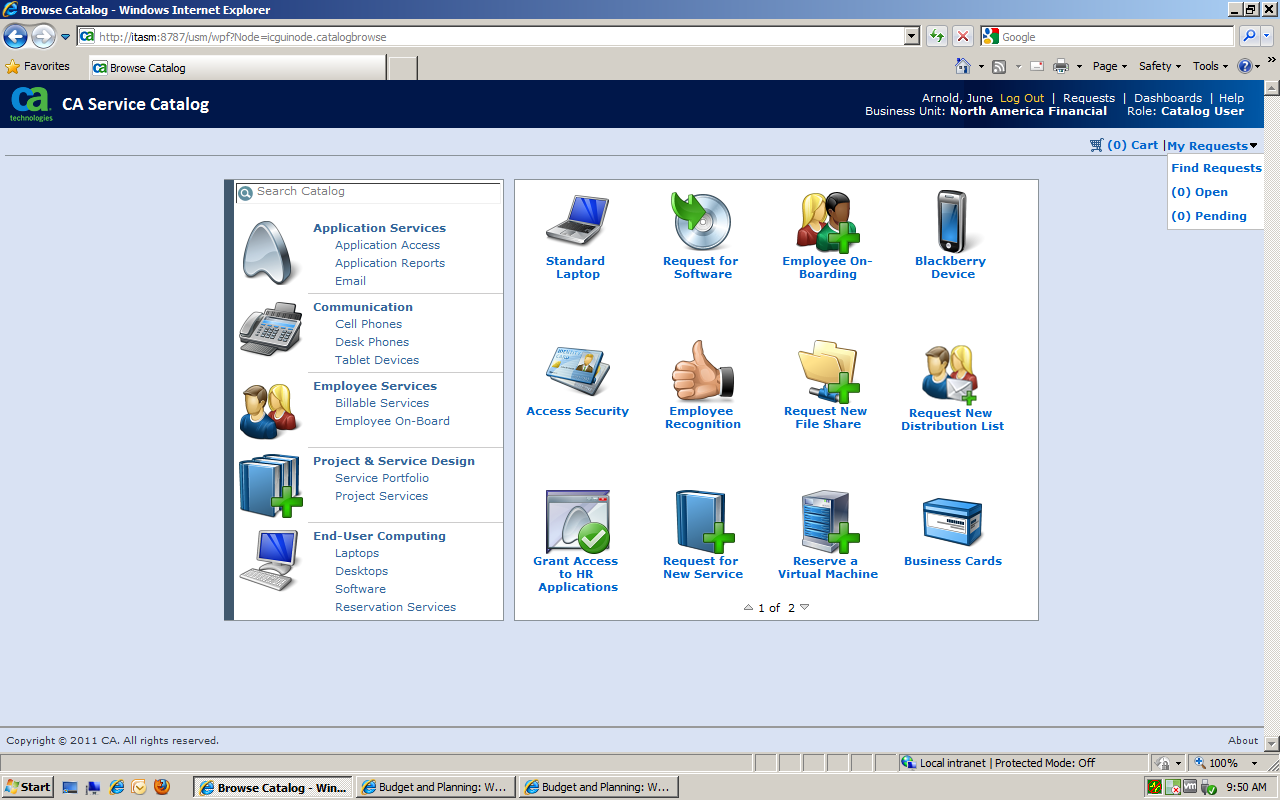Click the Reservation Services link

(395, 607)
